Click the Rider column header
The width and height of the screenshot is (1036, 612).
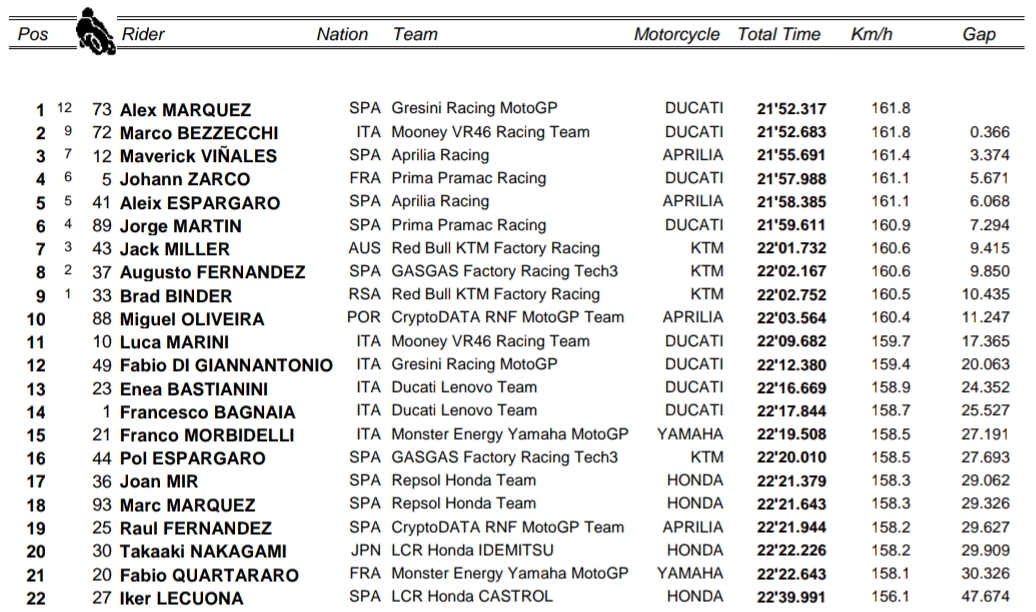click(x=142, y=35)
